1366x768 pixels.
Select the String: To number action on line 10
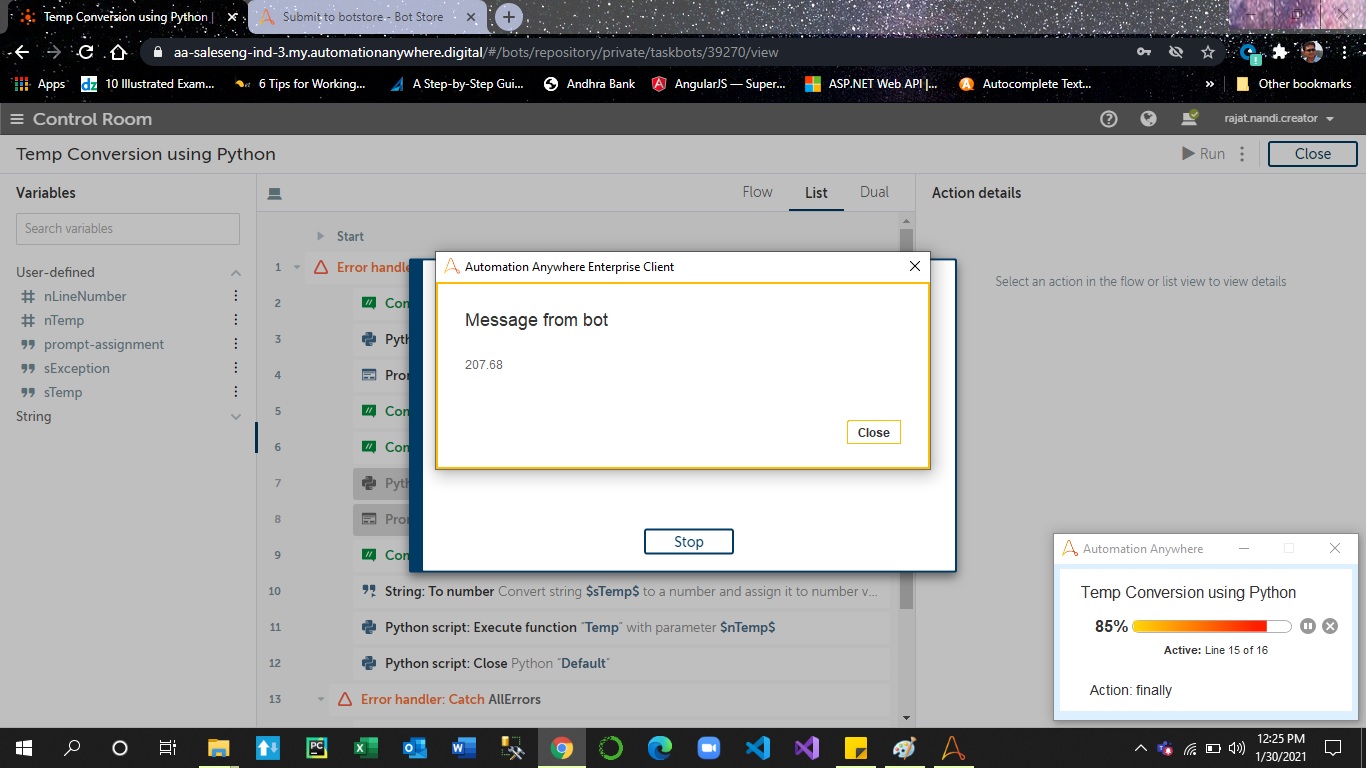(622, 591)
